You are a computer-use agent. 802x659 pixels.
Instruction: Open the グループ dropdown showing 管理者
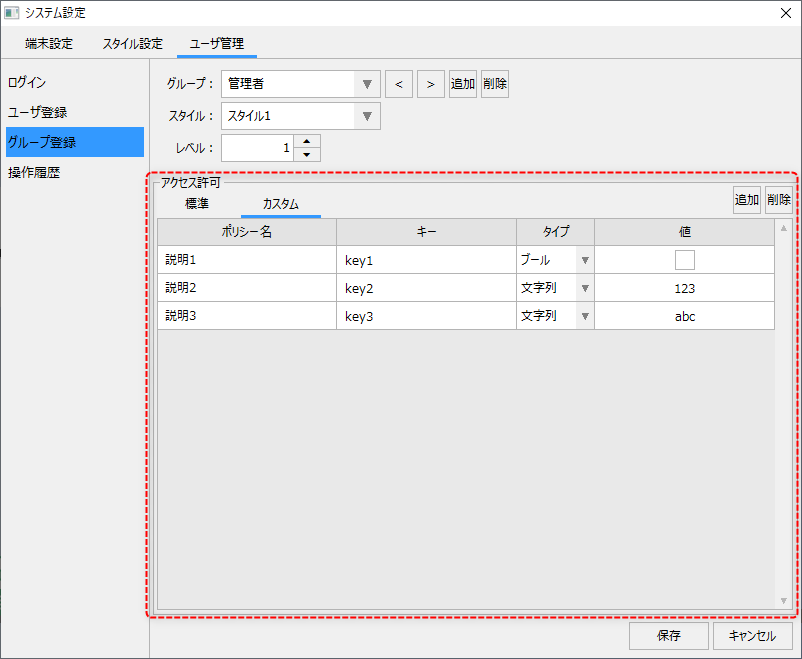pos(367,84)
